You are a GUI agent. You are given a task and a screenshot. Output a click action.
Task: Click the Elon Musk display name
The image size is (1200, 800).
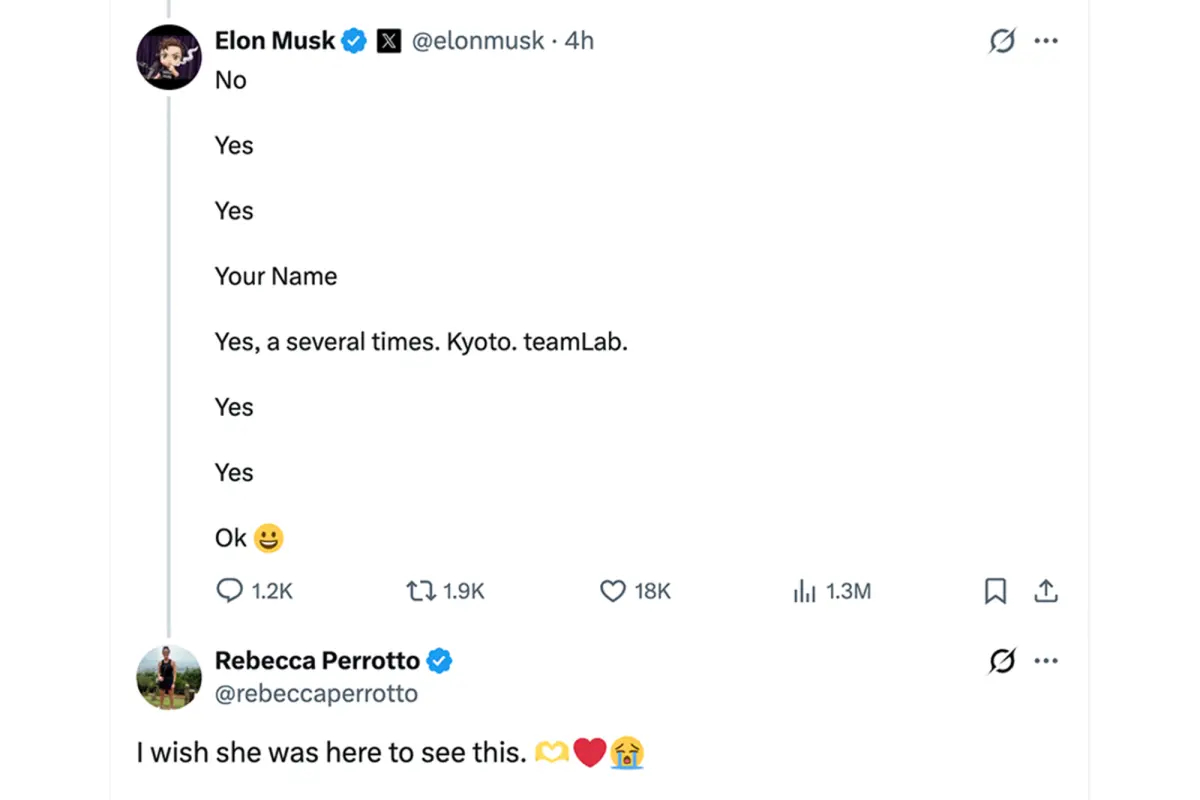pyautogui.click(x=275, y=41)
